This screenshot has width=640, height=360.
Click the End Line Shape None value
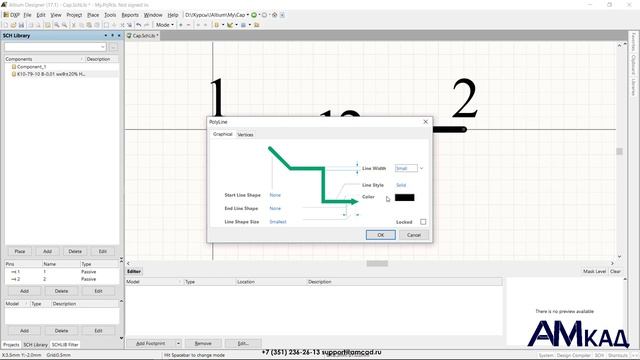point(275,208)
